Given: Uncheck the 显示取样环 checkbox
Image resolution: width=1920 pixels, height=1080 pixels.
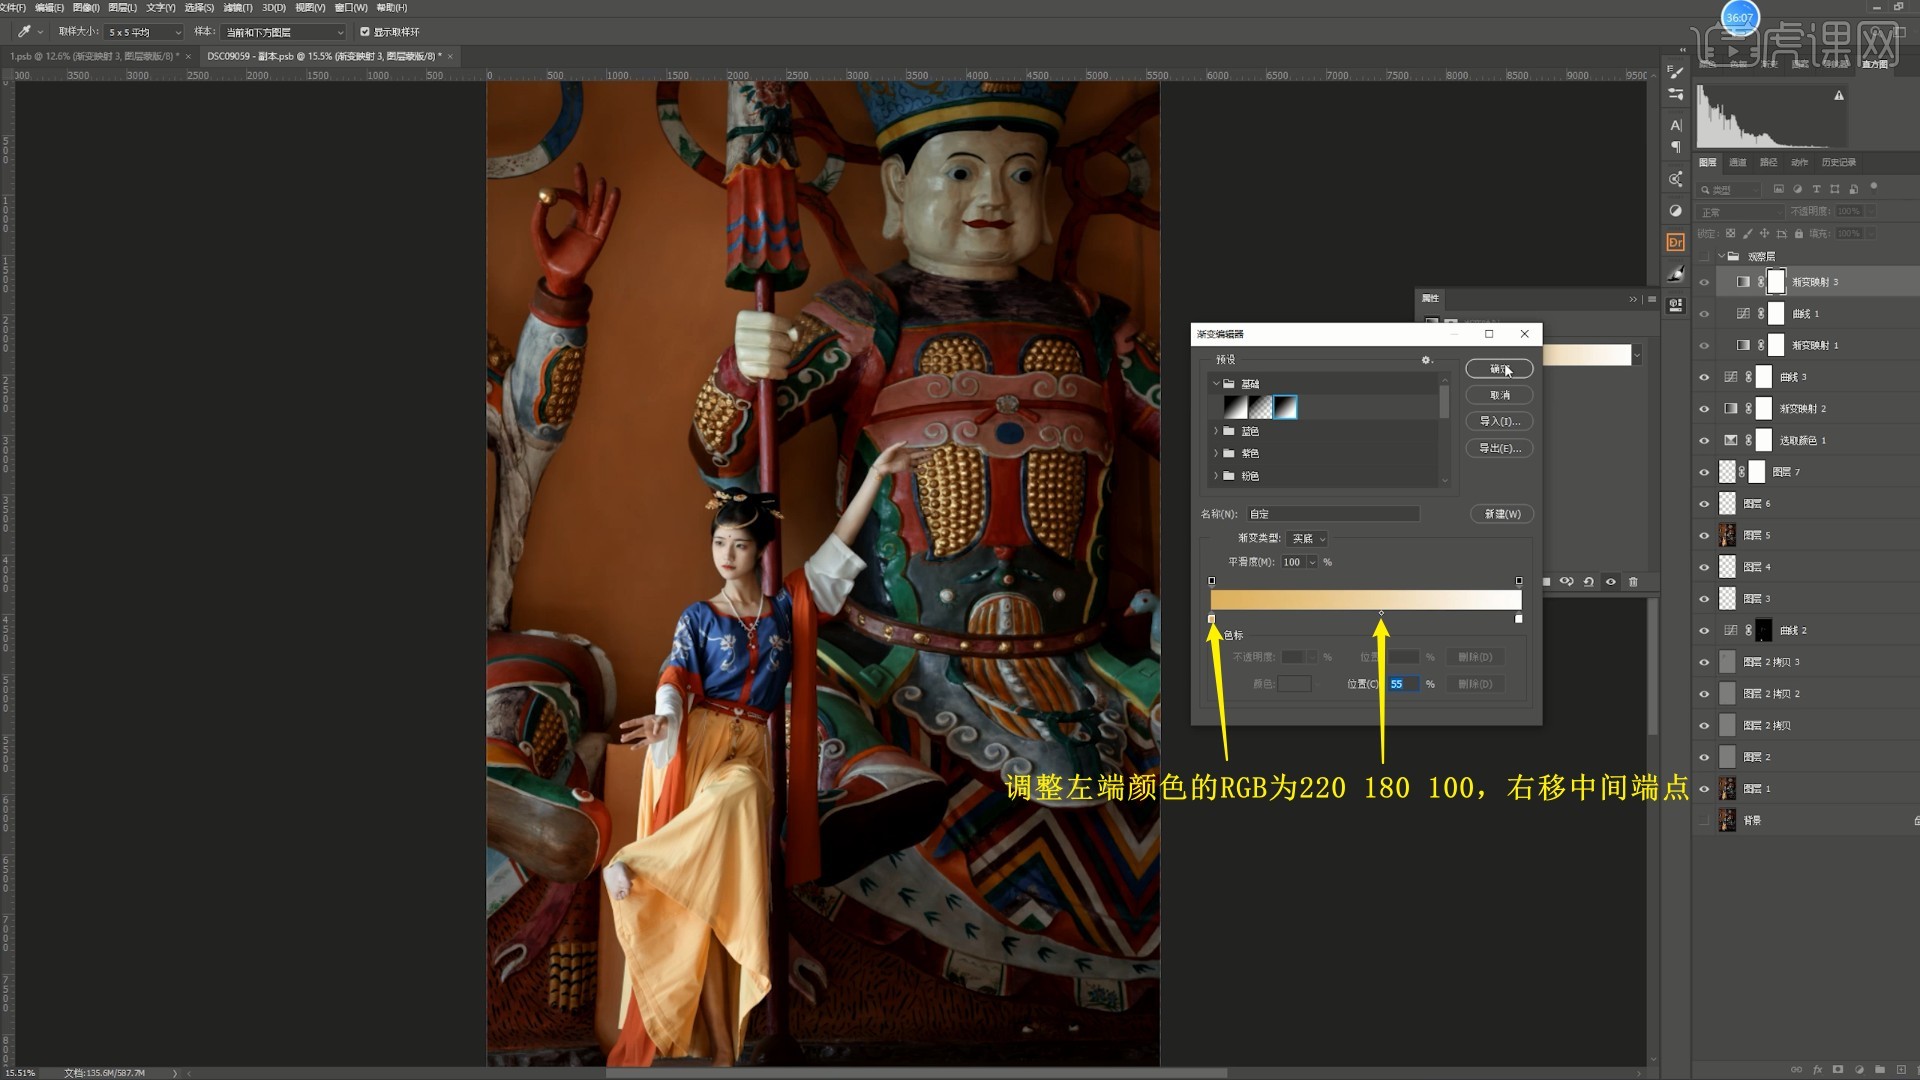Looking at the screenshot, I should click(x=365, y=32).
